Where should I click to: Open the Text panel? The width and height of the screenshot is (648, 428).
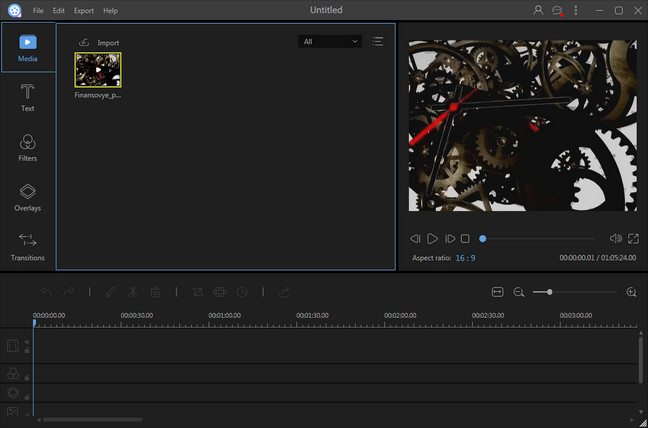tap(28, 97)
